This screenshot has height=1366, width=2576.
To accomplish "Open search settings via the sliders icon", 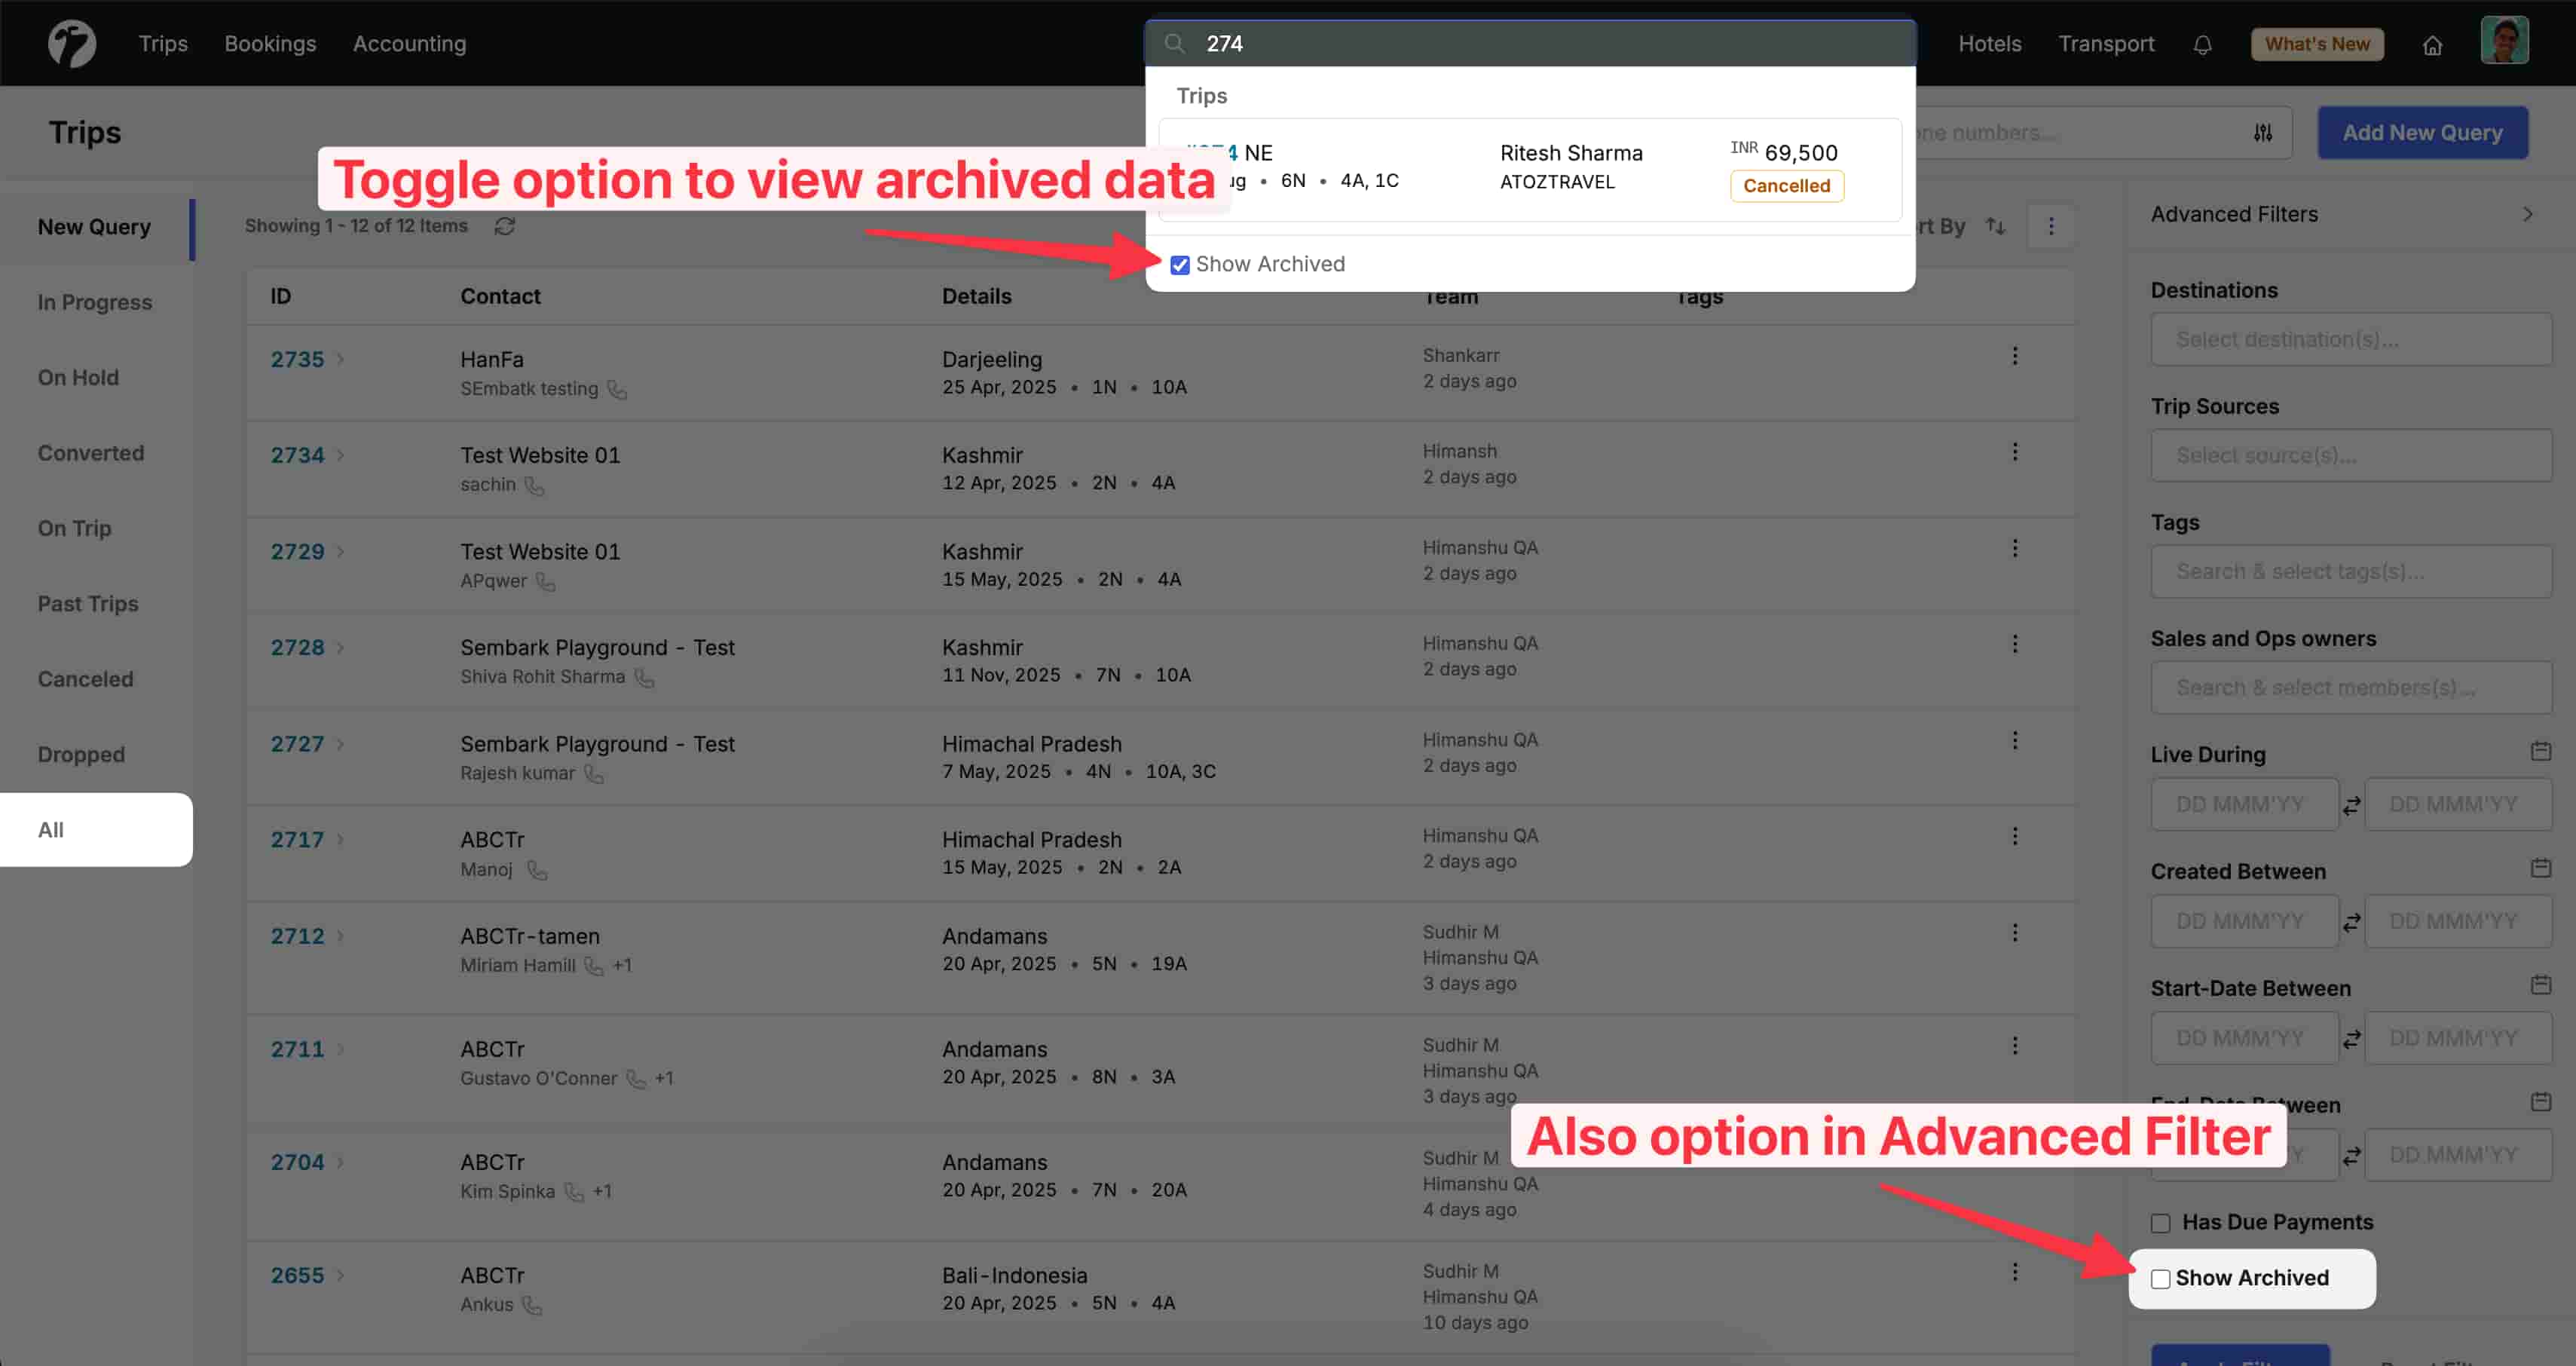I will [2263, 132].
